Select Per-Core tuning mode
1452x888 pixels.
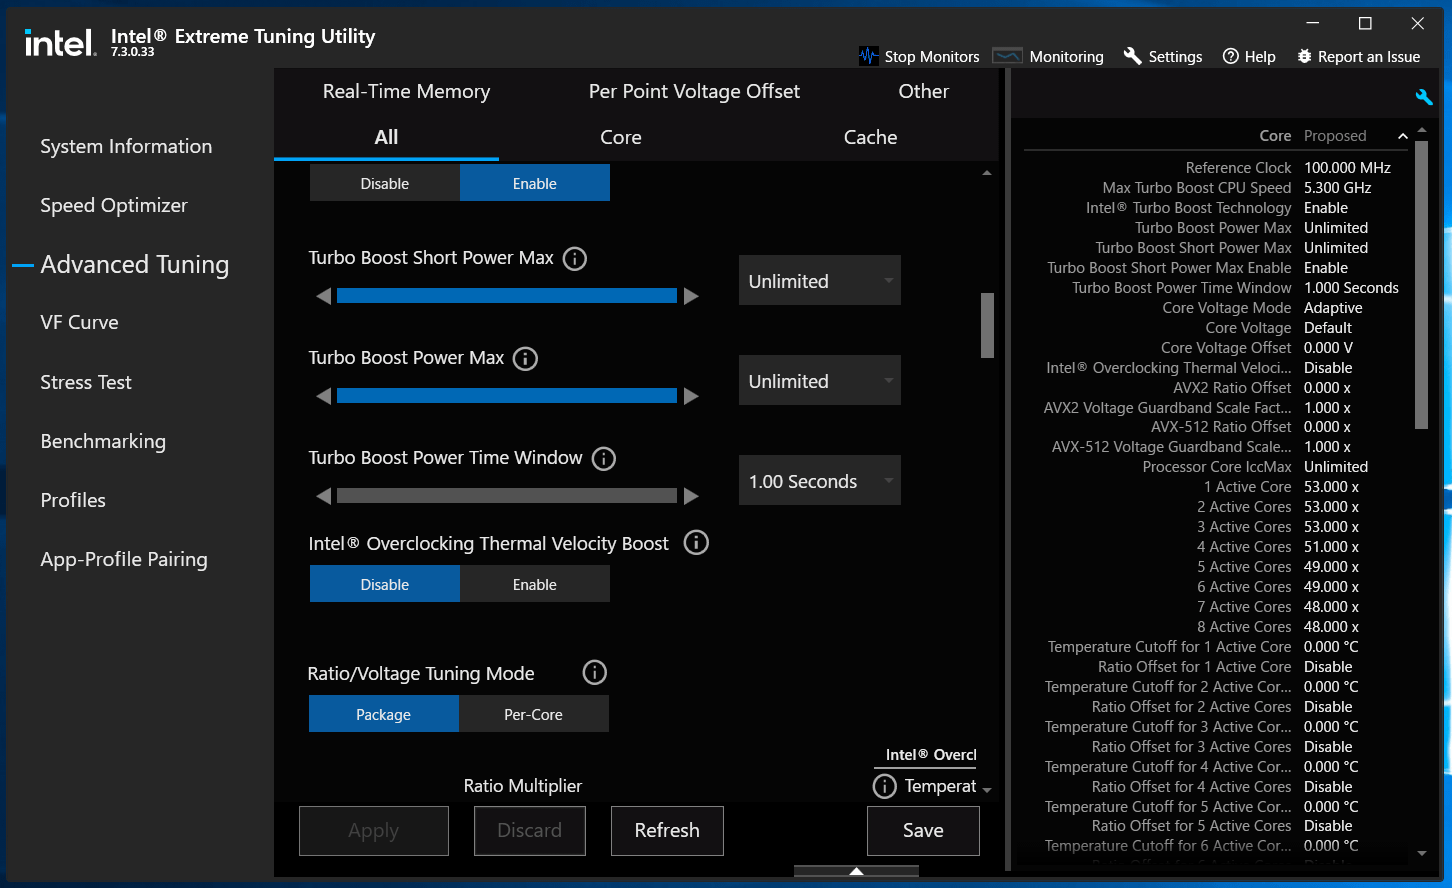point(534,714)
